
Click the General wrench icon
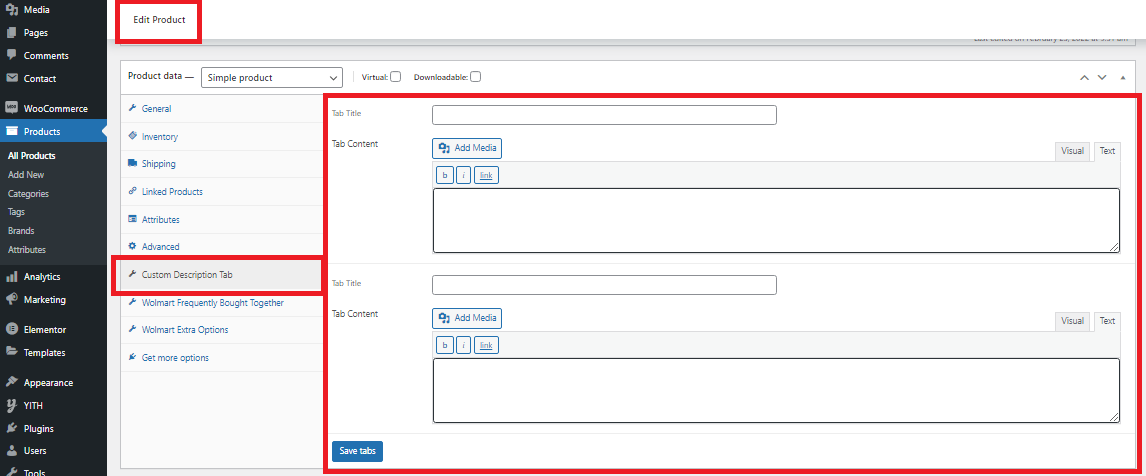132,108
